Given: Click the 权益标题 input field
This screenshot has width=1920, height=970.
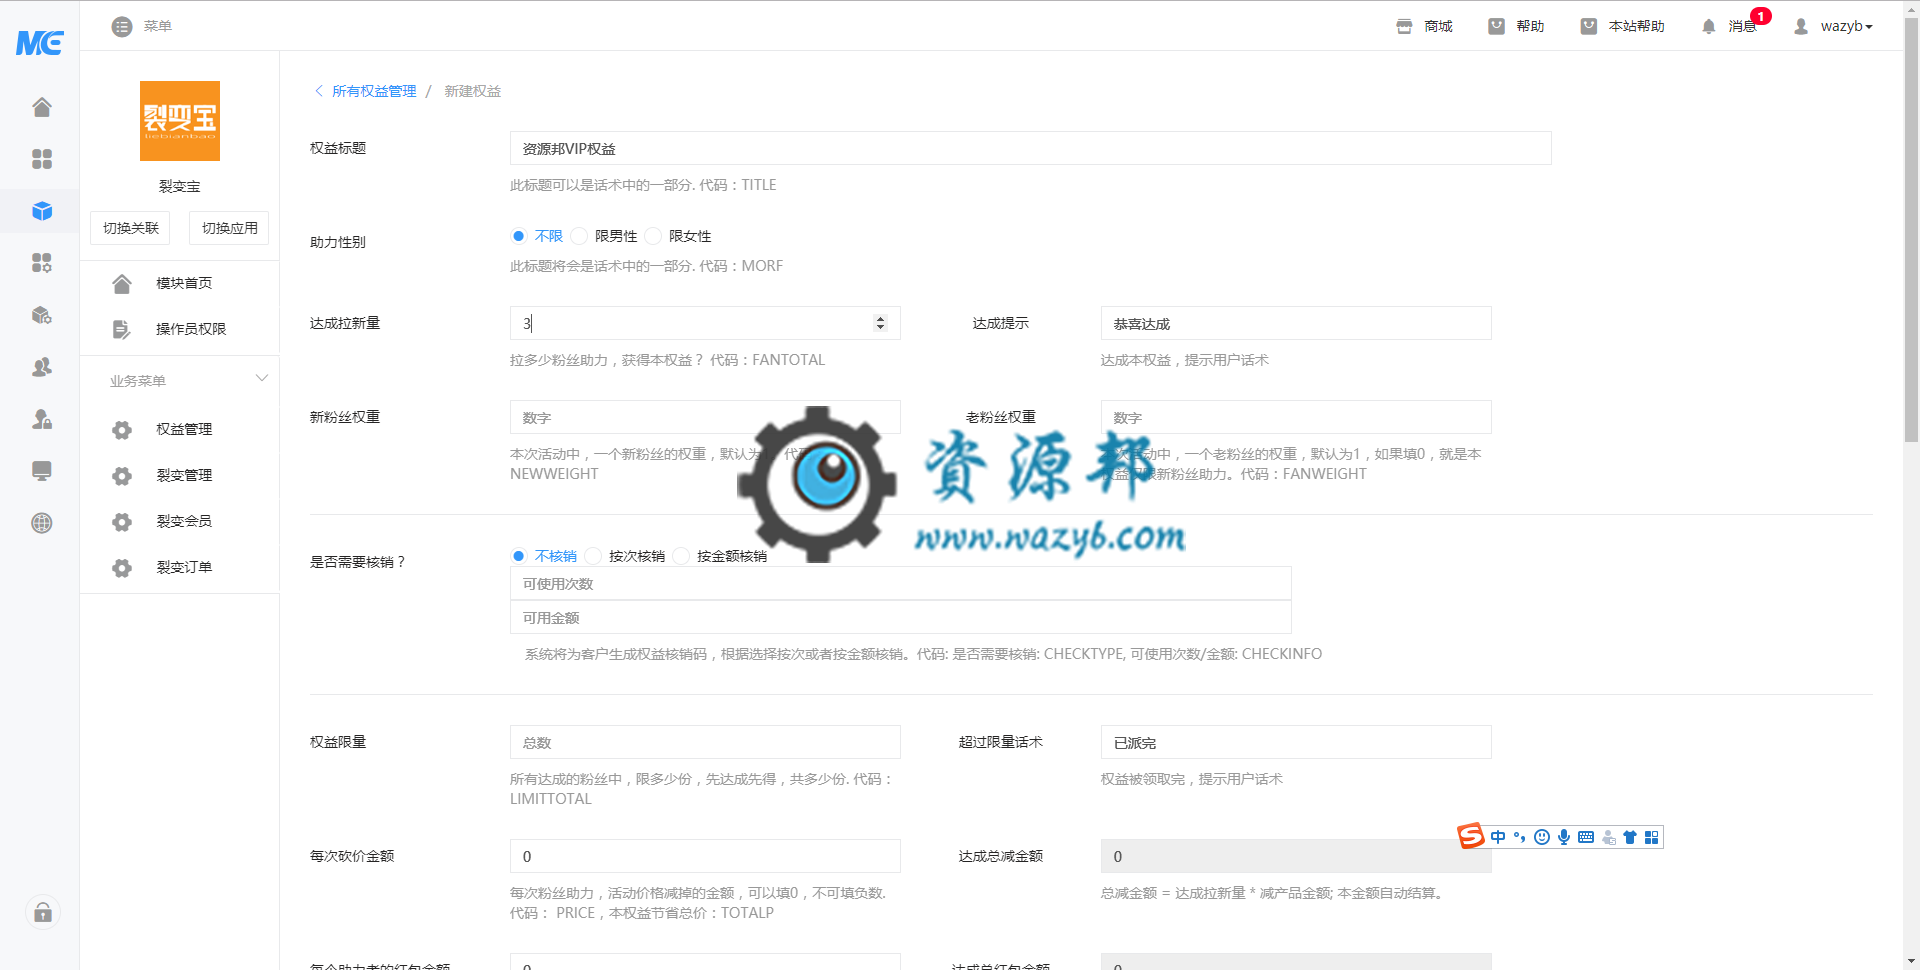Looking at the screenshot, I should [1030, 148].
